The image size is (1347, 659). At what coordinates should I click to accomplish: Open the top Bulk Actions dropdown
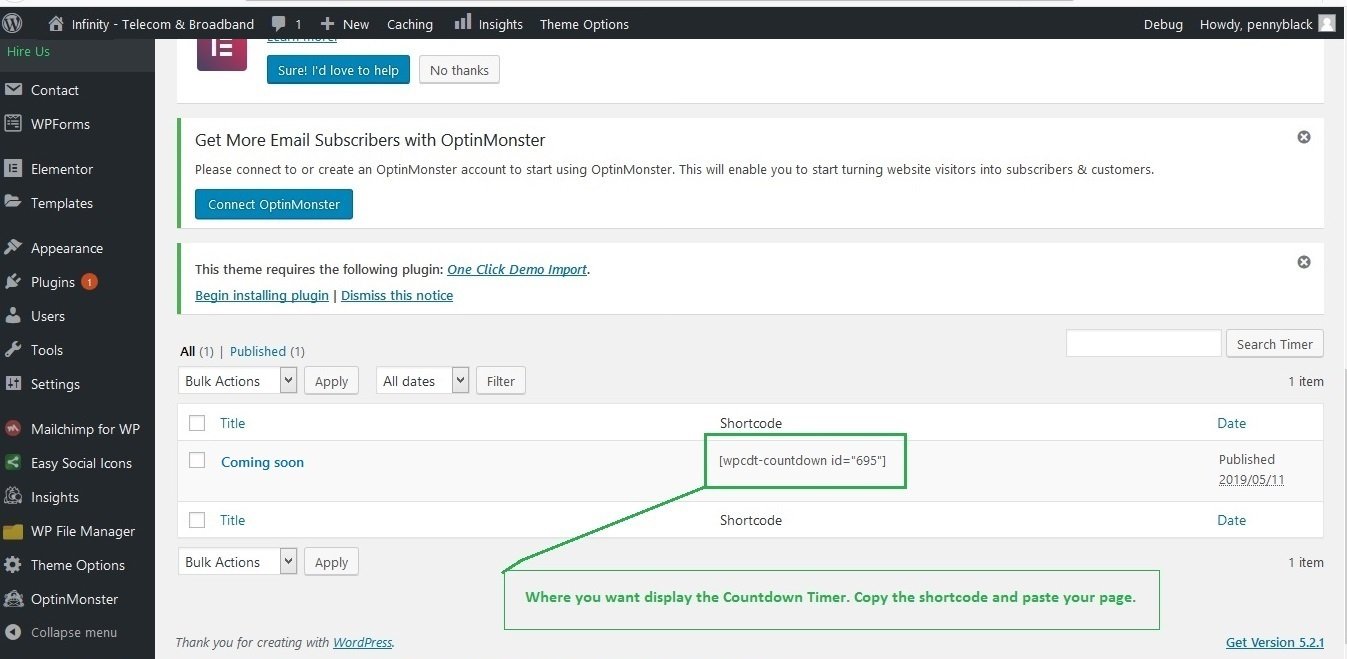(238, 381)
